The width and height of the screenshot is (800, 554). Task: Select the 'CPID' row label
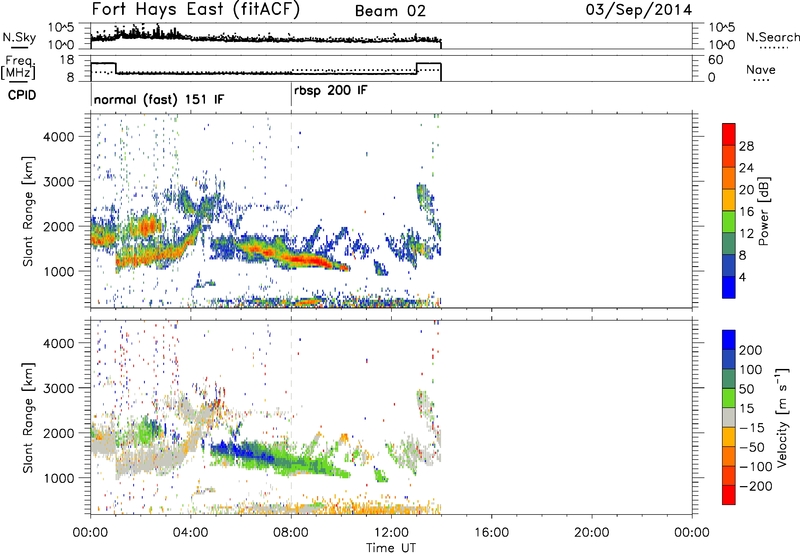[22, 95]
